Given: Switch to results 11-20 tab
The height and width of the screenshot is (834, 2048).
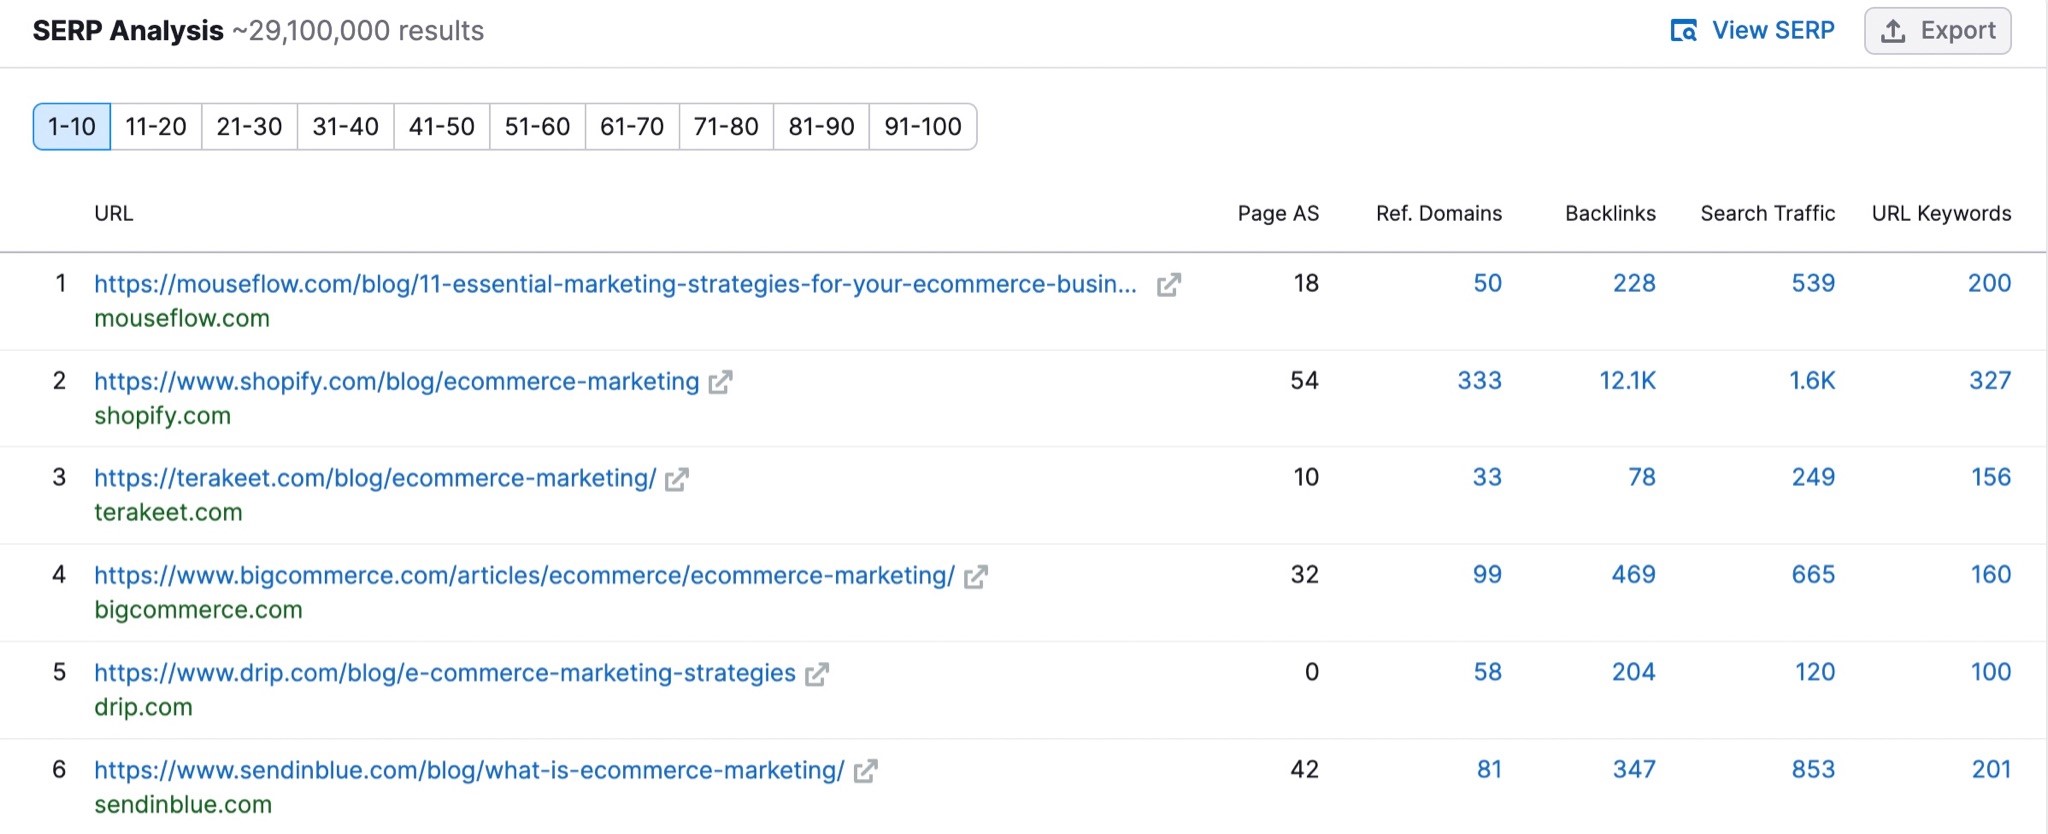Looking at the screenshot, I should pos(156,127).
